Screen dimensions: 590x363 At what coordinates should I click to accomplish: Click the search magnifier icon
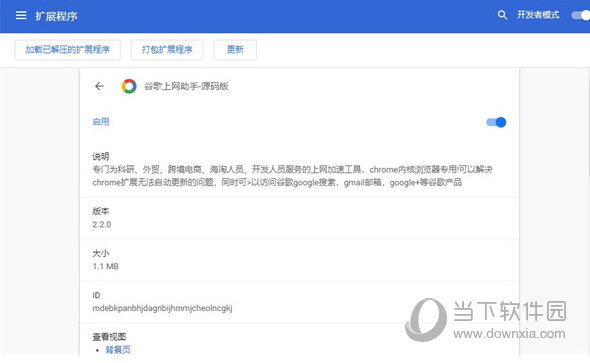[502, 15]
